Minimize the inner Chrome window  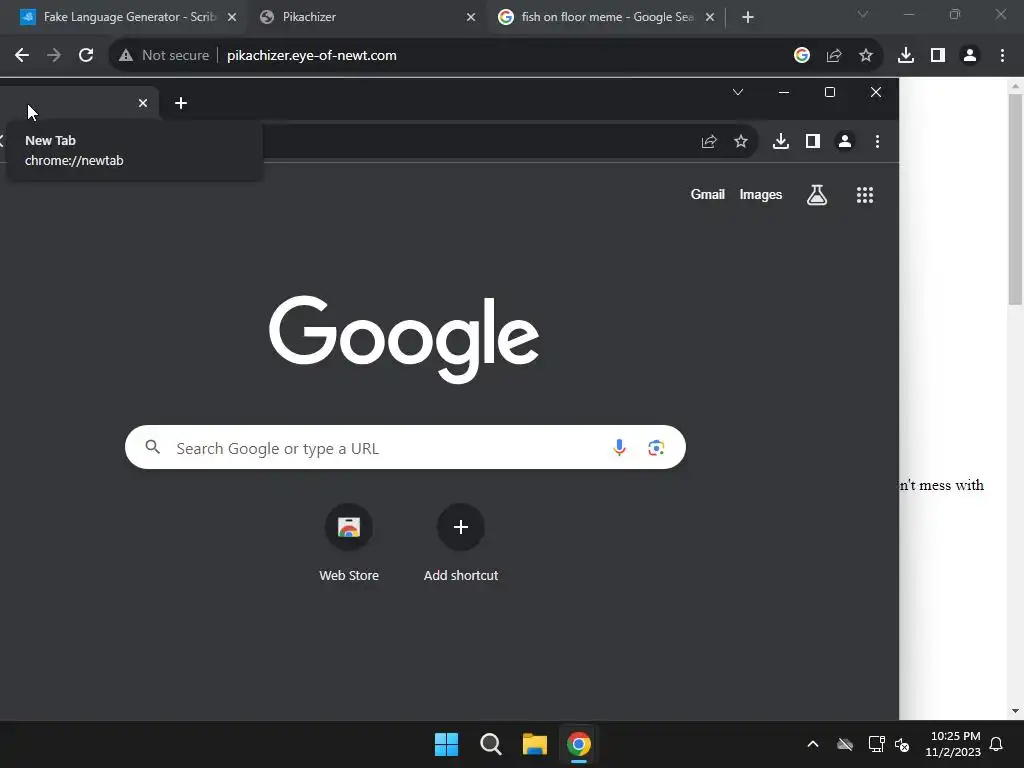[784, 92]
